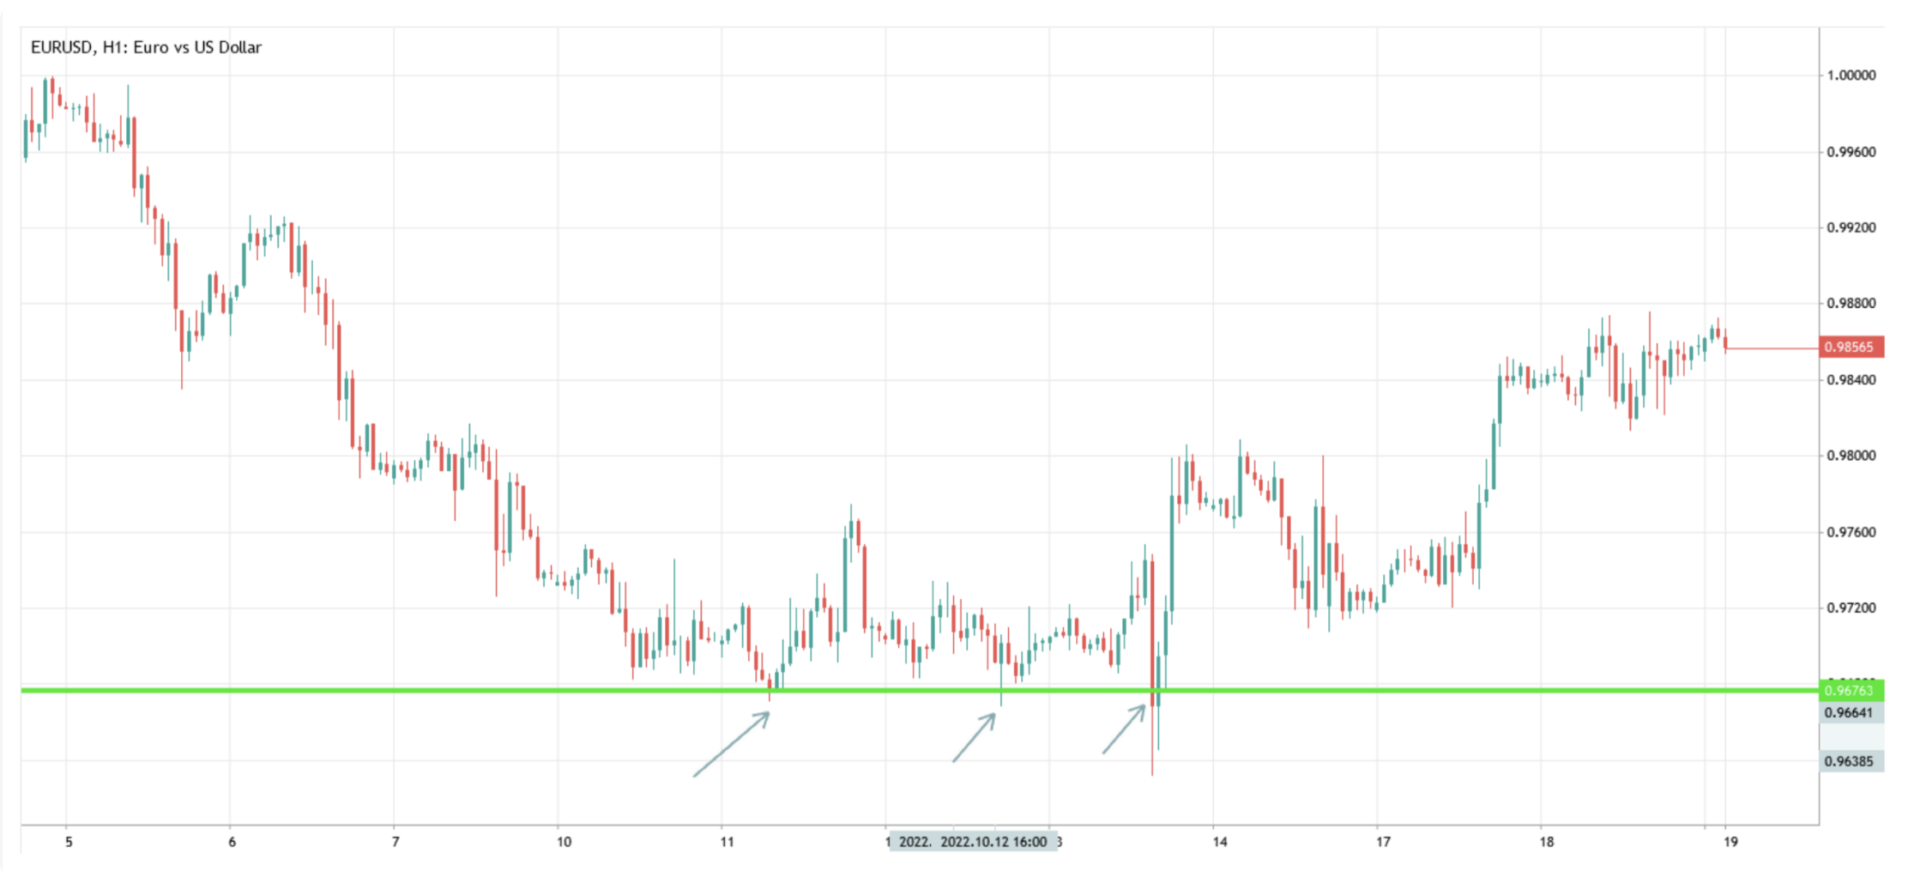Select date 5 on the time axis
This screenshot has height=883, width=1920.
(x=68, y=842)
